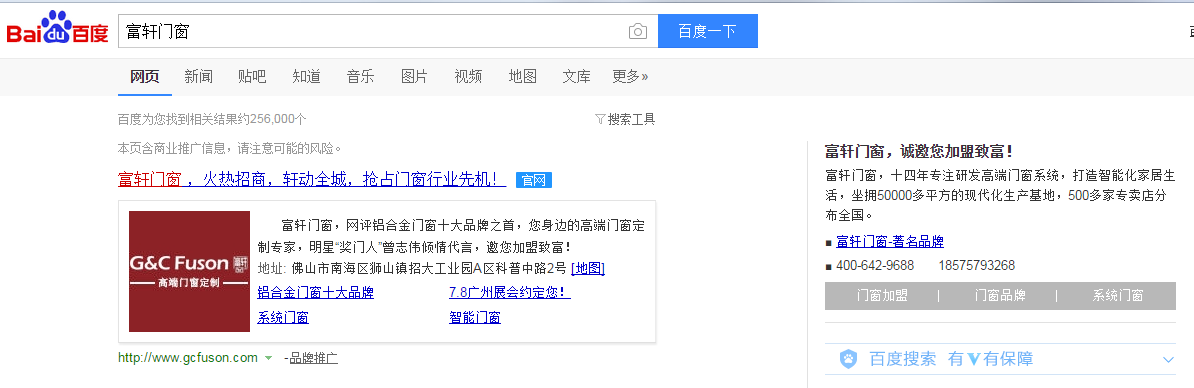
Task: Open the 视频 tab
Action: point(468,76)
